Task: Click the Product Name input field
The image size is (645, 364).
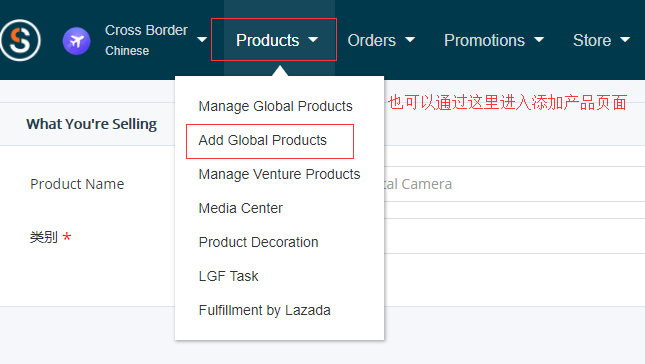Action: 514,184
